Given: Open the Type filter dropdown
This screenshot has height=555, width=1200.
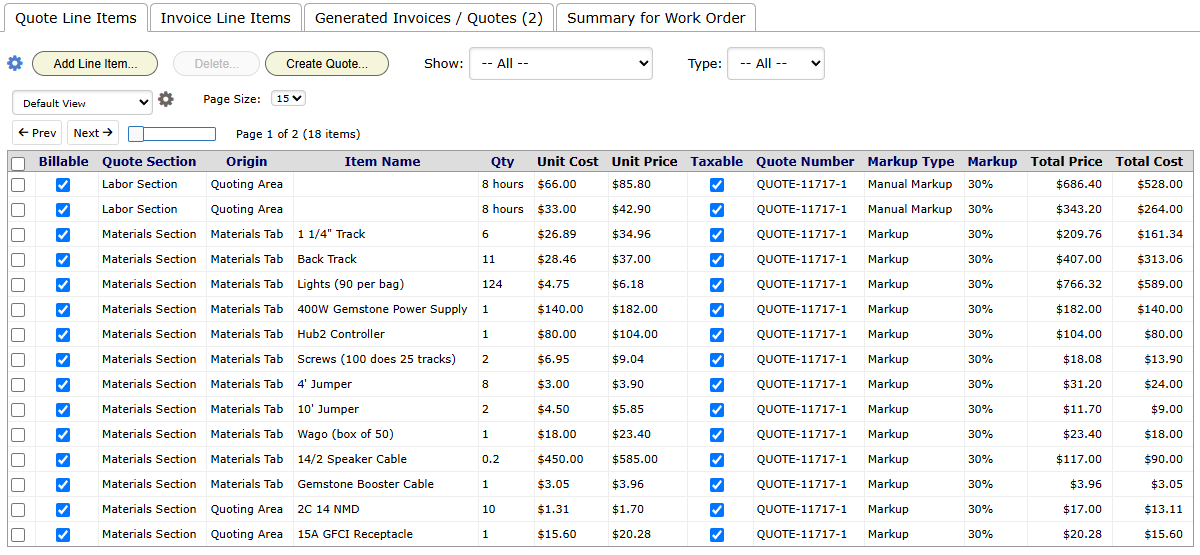Looking at the screenshot, I should [776, 63].
